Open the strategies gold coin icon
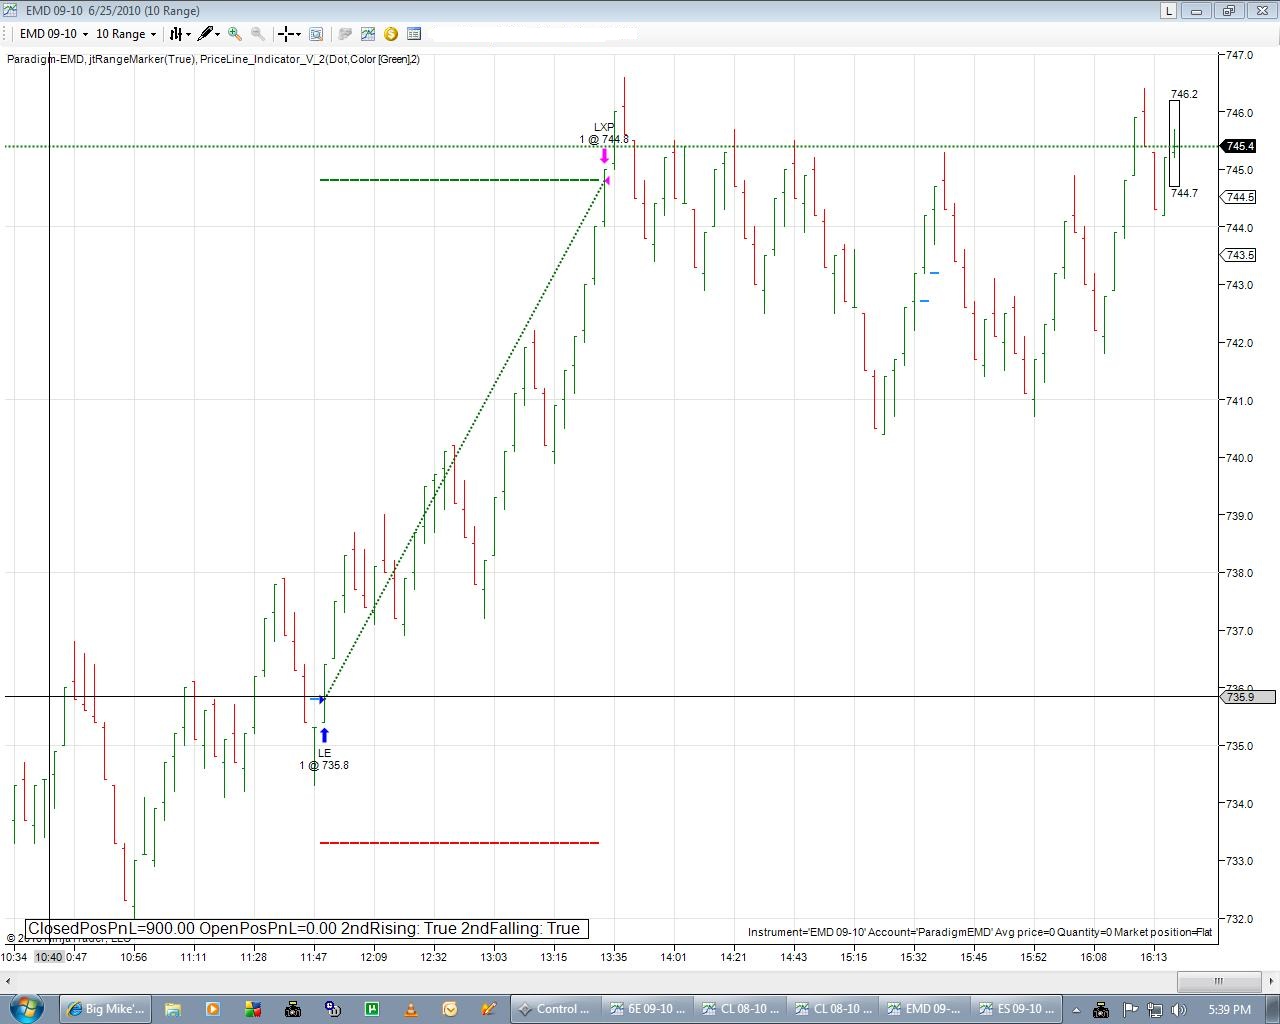Screen dimensions: 1280x1024 [x=391, y=33]
